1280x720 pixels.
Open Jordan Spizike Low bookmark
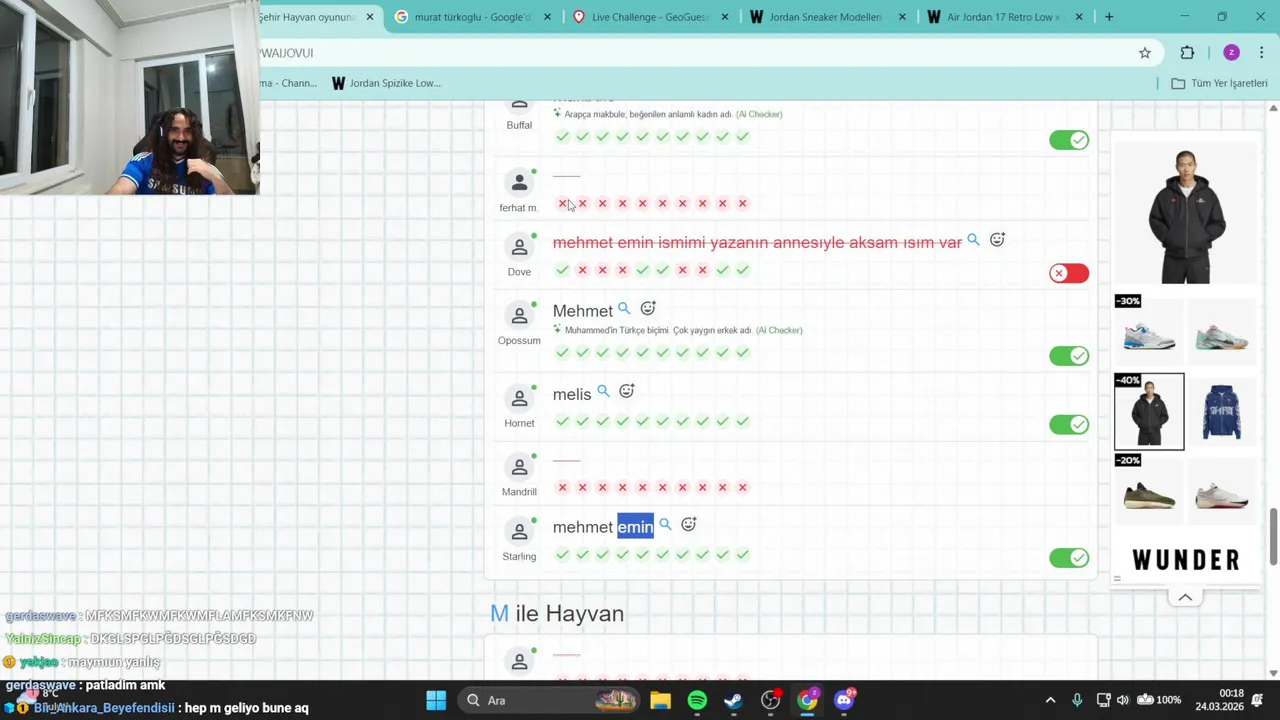(x=386, y=83)
